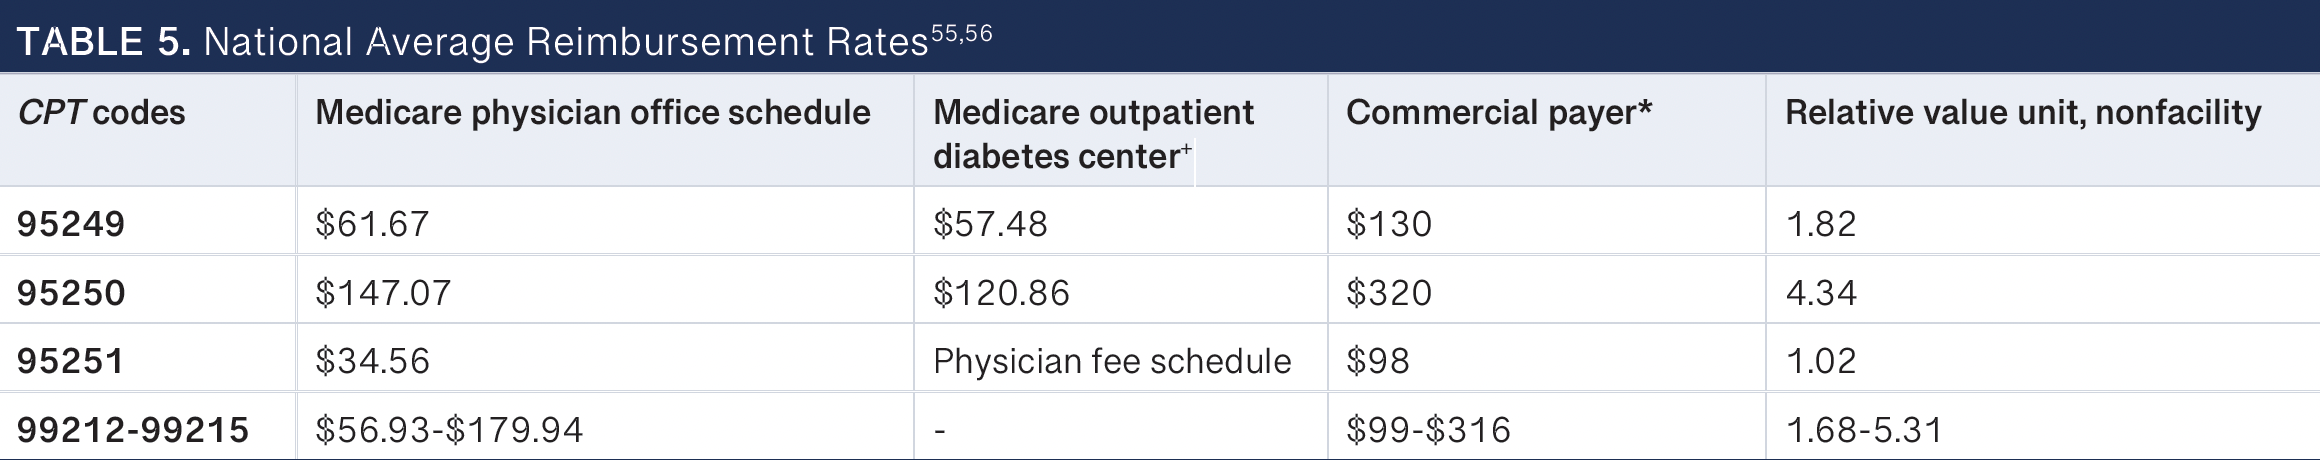
Task: Select the Commercial payer column header
Action: [1498, 112]
